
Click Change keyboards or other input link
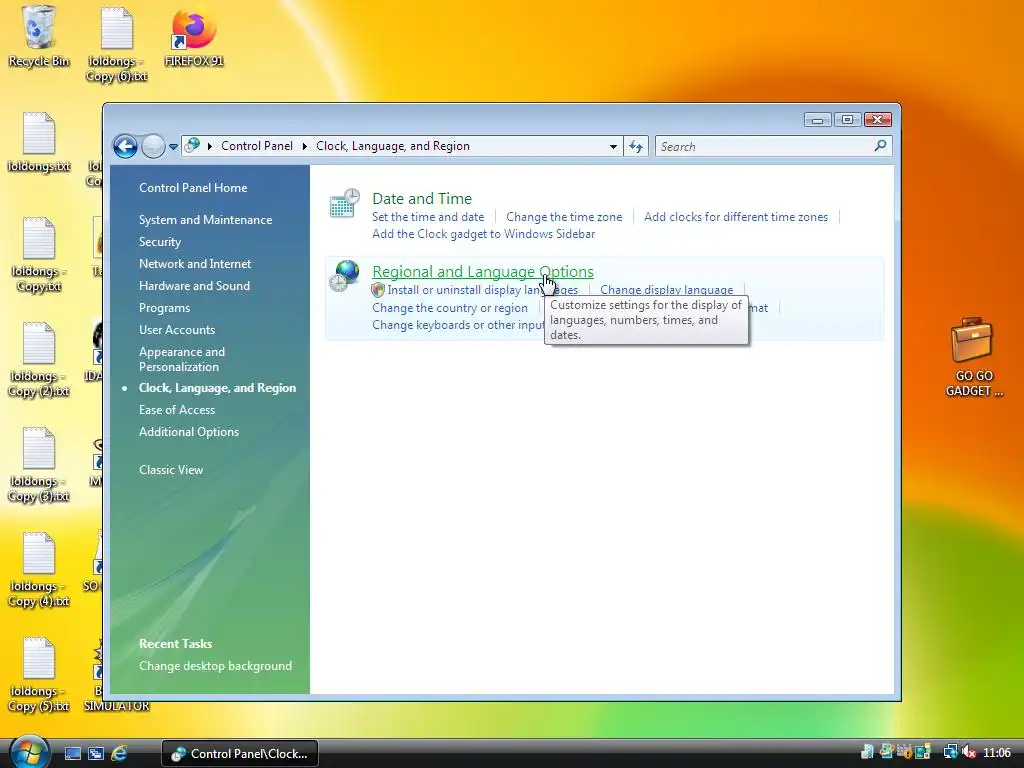tap(458, 325)
